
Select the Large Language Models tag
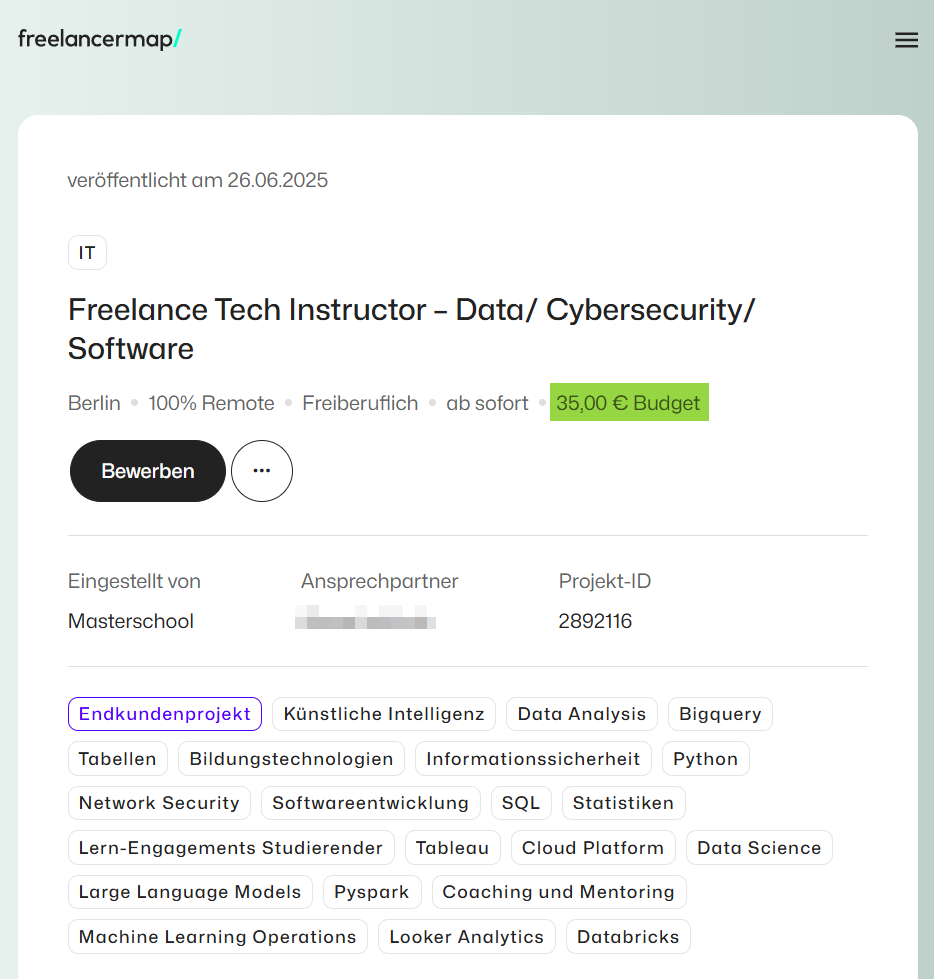(x=190, y=892)
